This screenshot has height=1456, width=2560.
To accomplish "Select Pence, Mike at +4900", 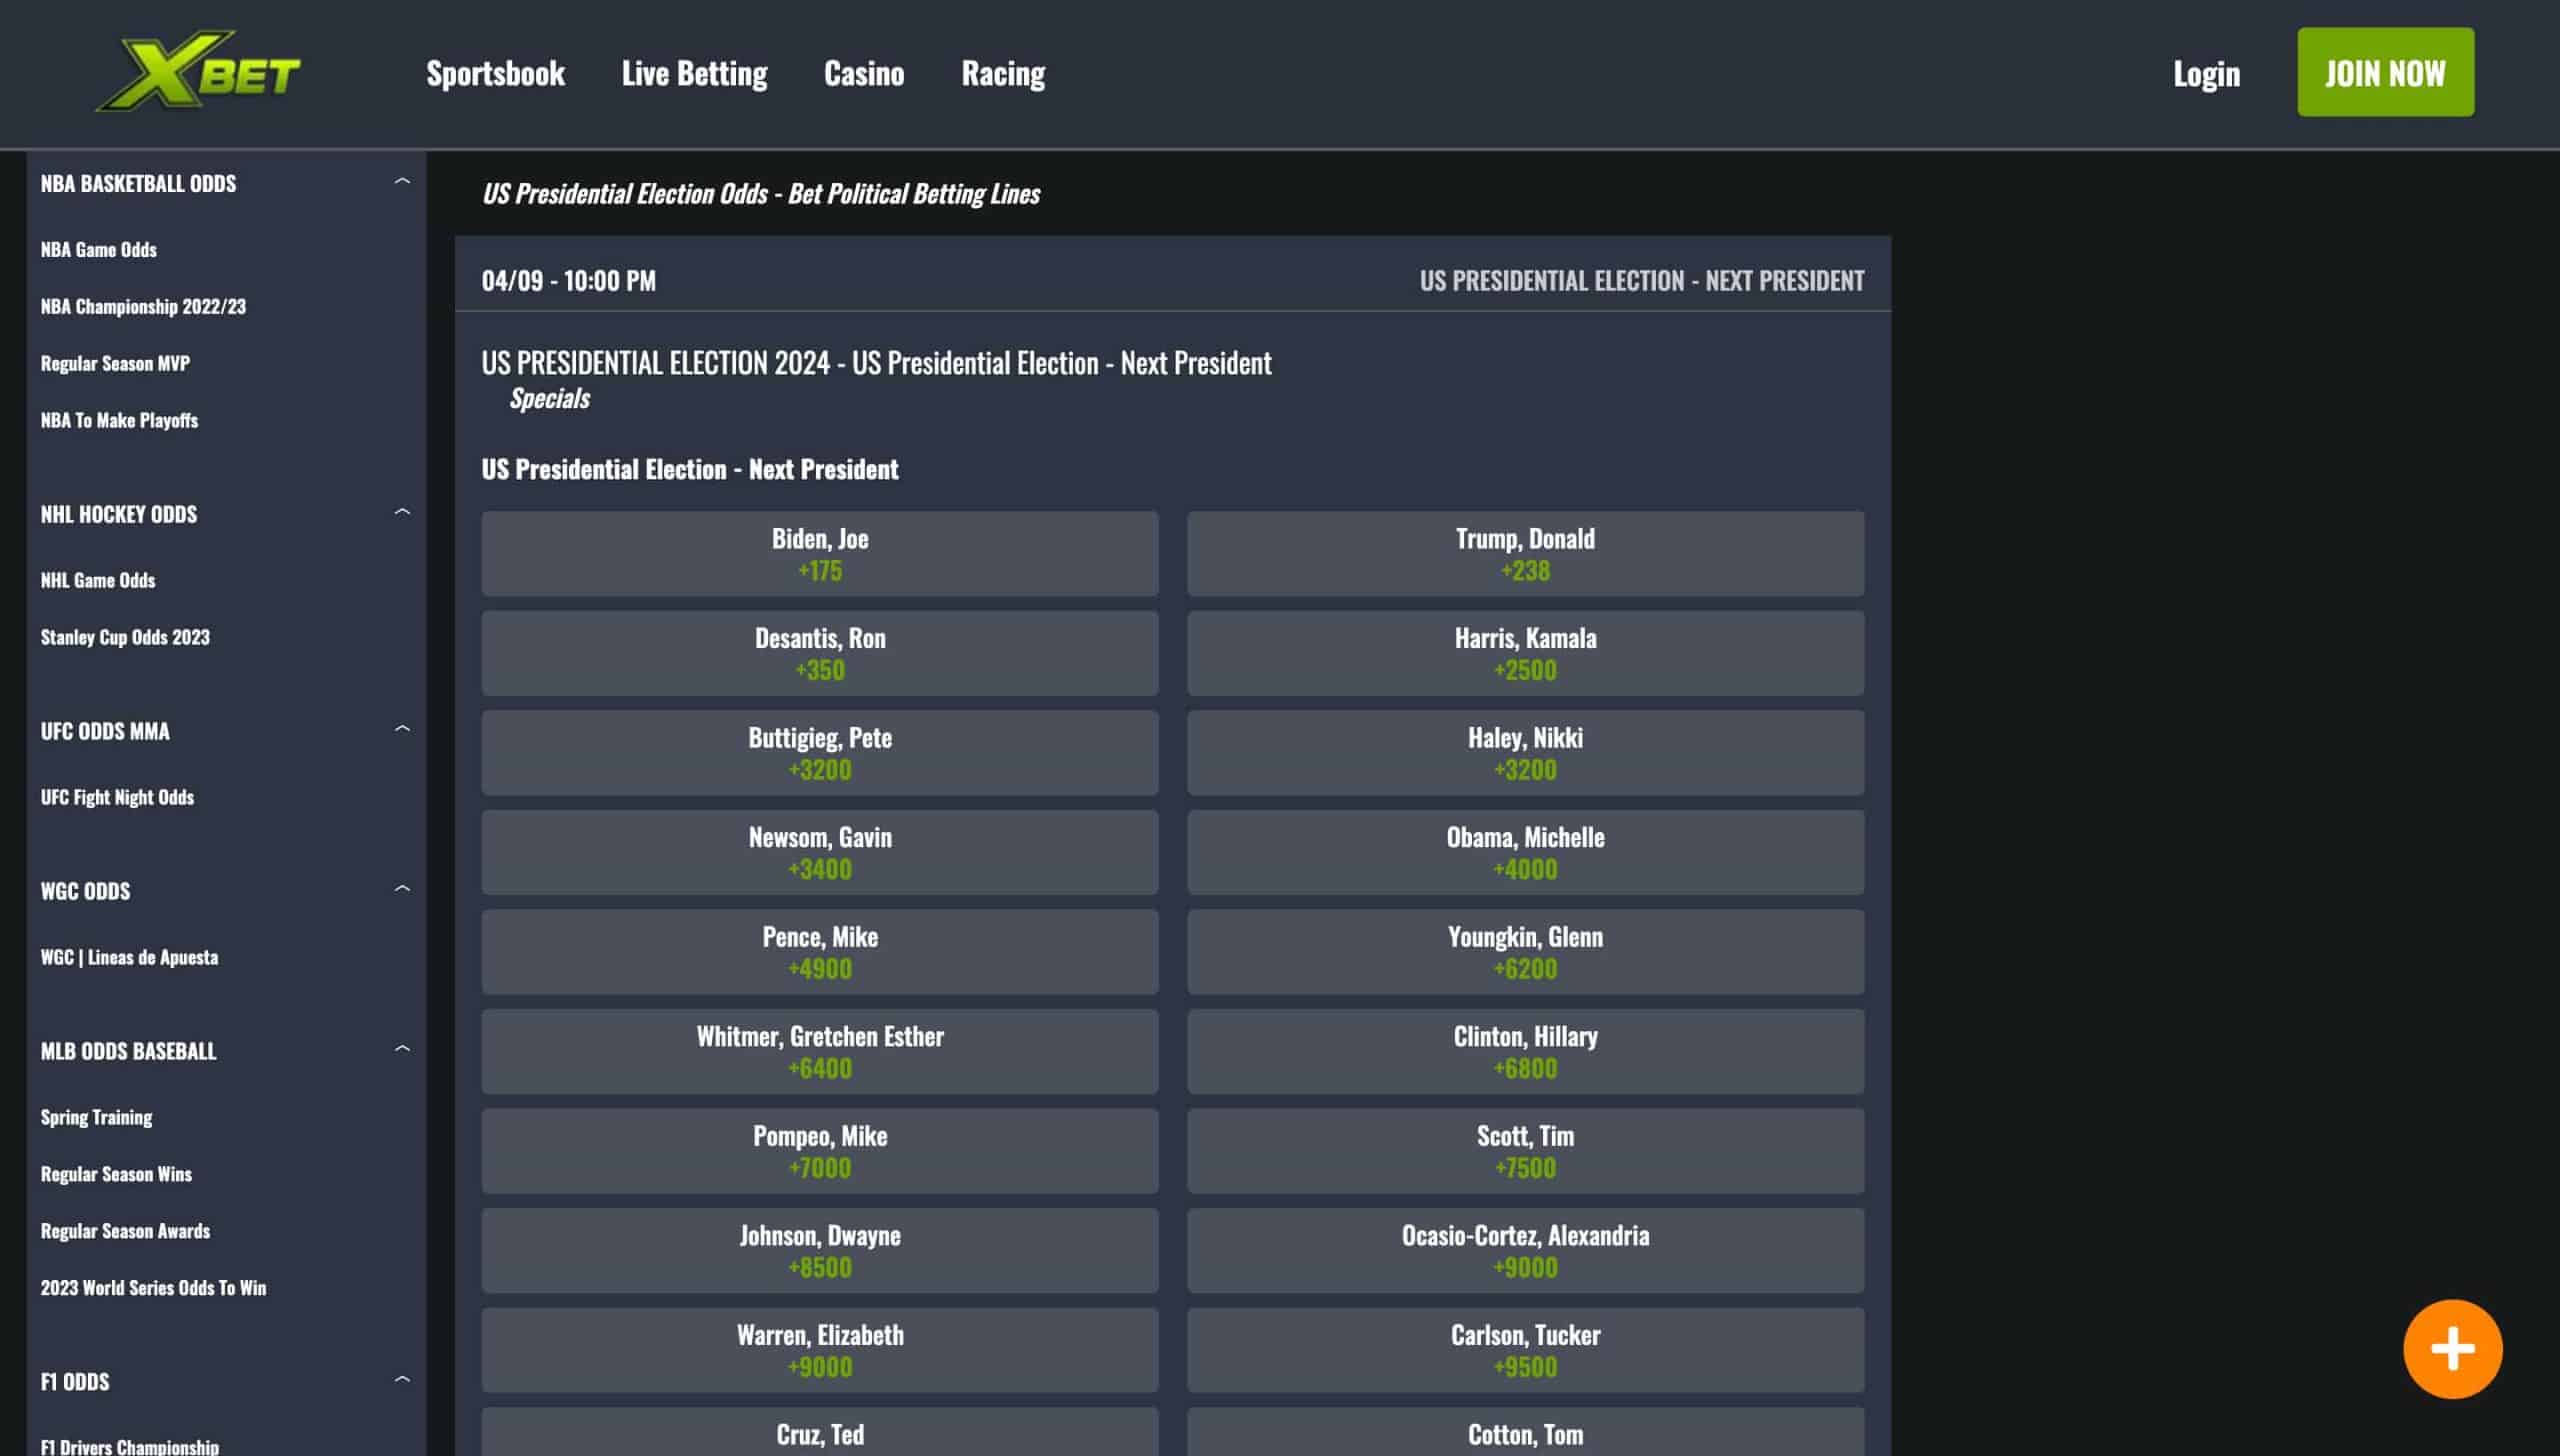I will [x=820, y=952].
